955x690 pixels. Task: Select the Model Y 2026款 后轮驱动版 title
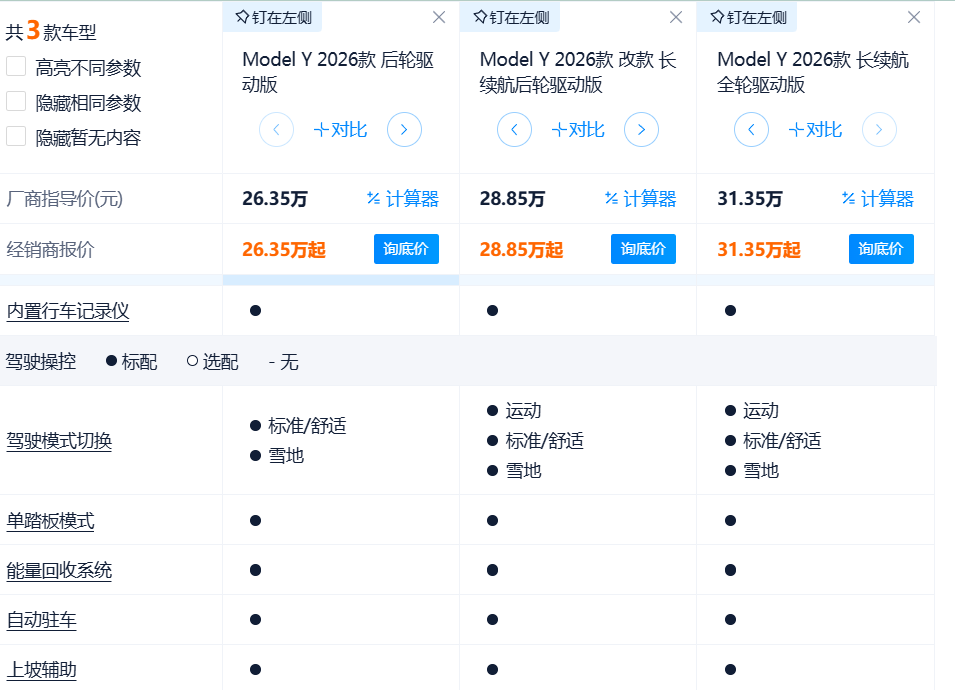tap(338, 72)
